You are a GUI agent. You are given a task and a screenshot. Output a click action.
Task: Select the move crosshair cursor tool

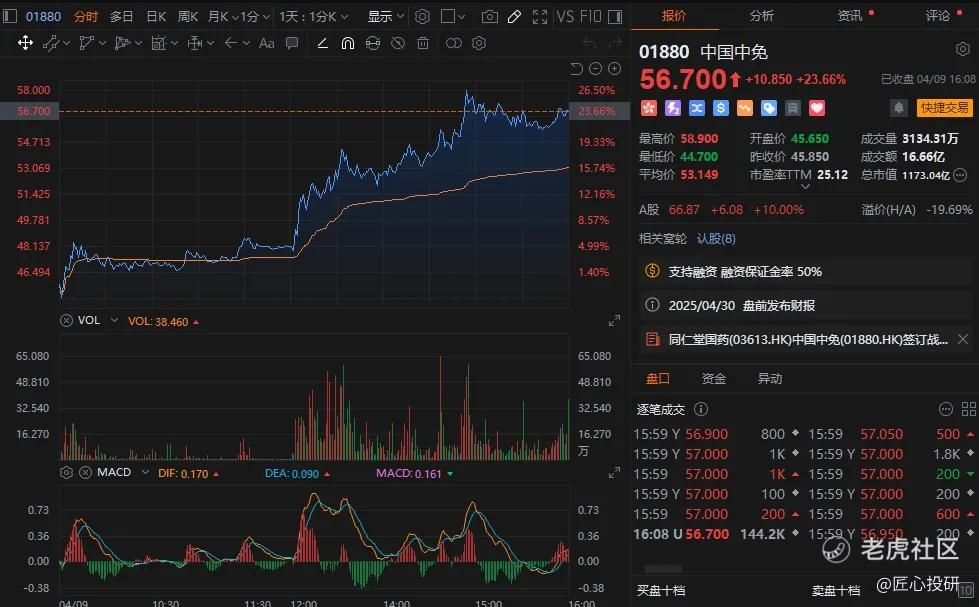click(x=25, y=42)
